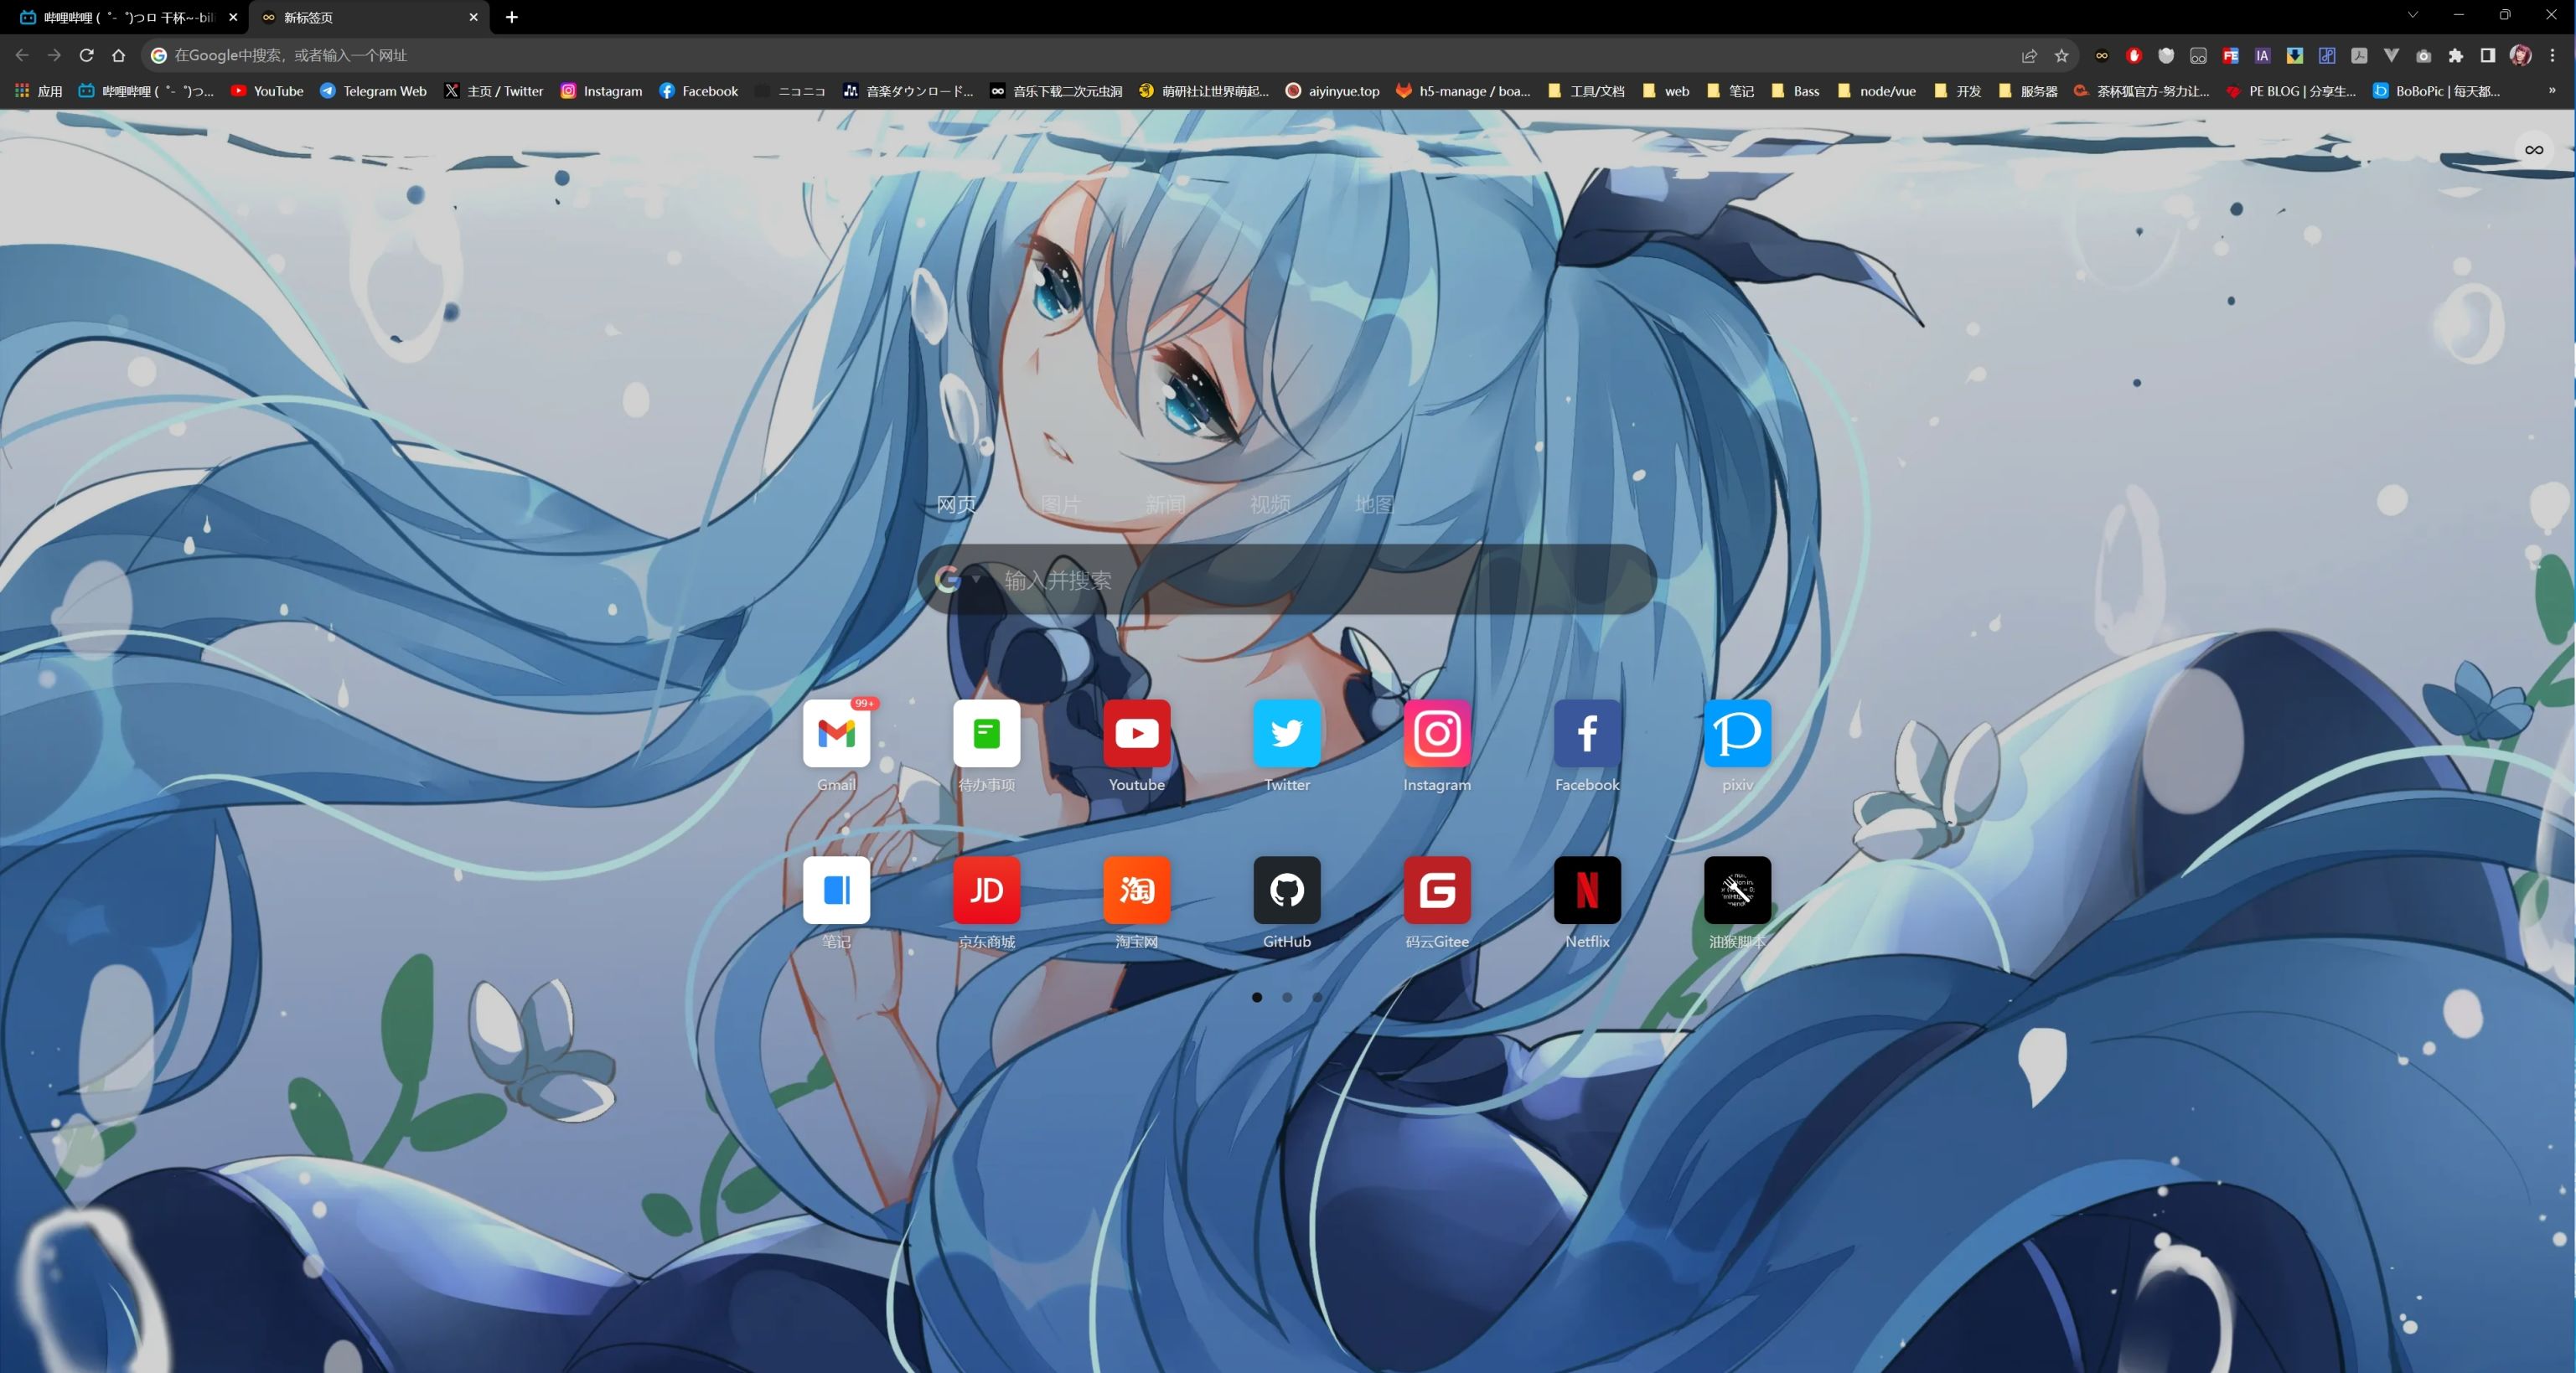2576x1373 pixels.
Task: Open the Telegram Web bookmark
Action: (373, 91)
